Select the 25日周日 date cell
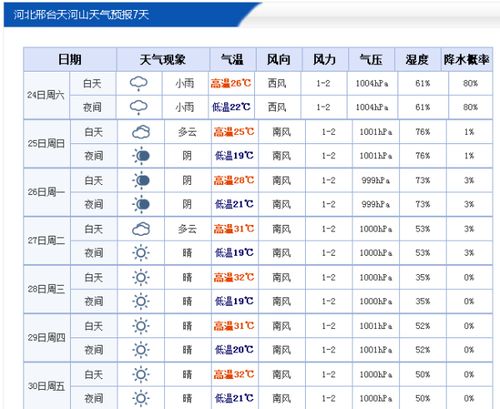 [46, 144]
